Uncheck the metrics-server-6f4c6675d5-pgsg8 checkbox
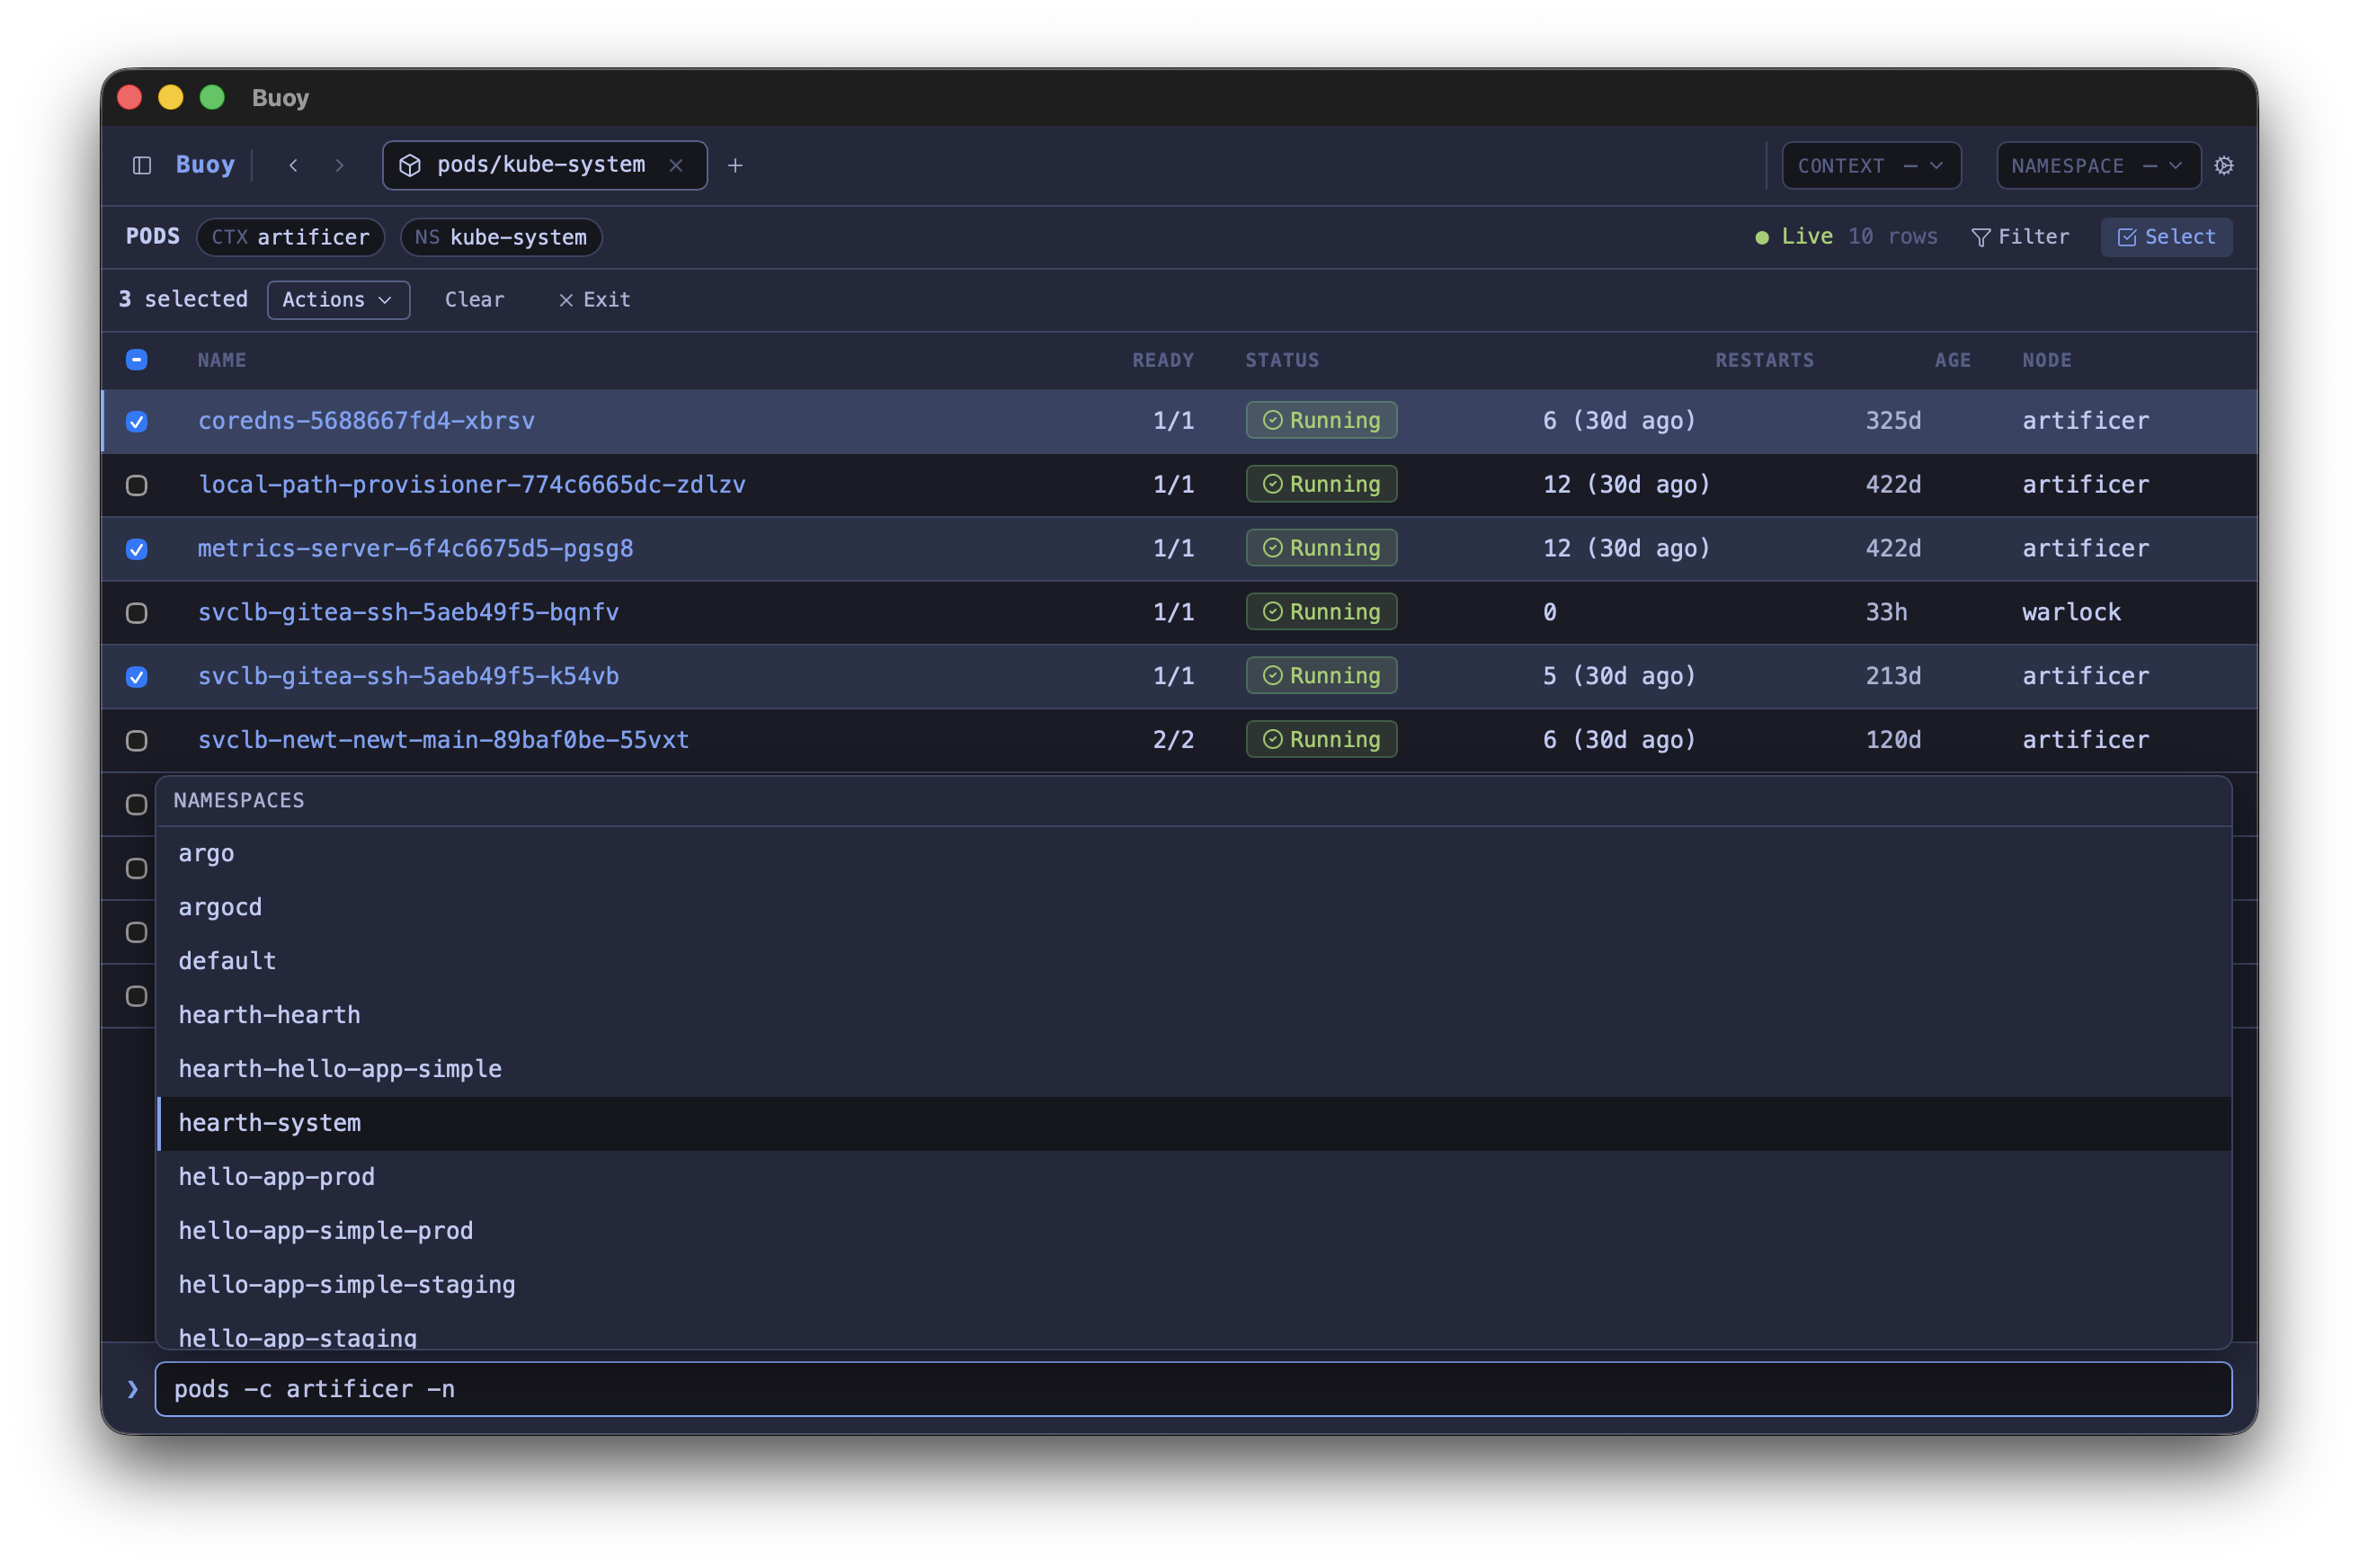This screenshot has height=1568, width=2359. click(137, 549)
